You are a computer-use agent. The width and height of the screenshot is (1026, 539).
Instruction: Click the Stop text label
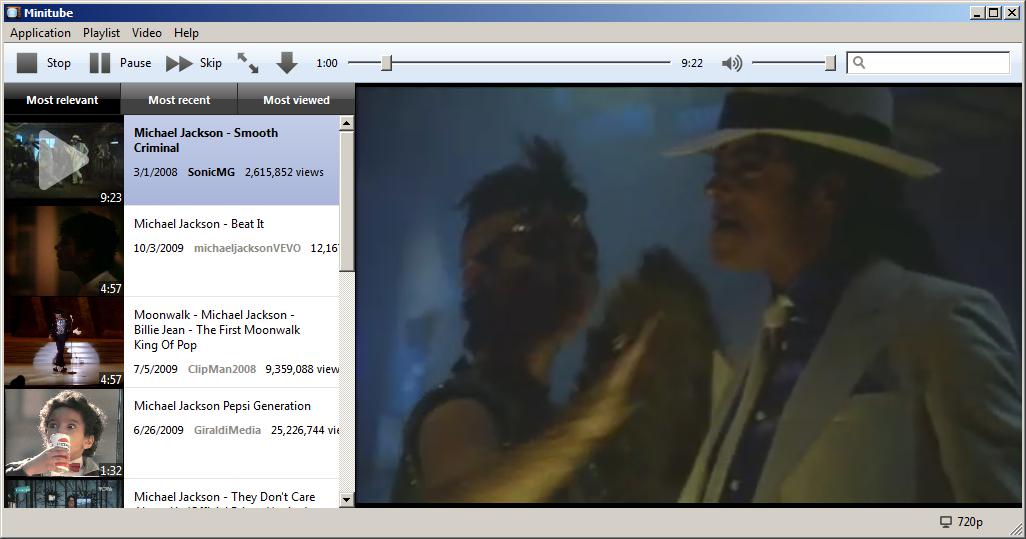tap(58, 63)
